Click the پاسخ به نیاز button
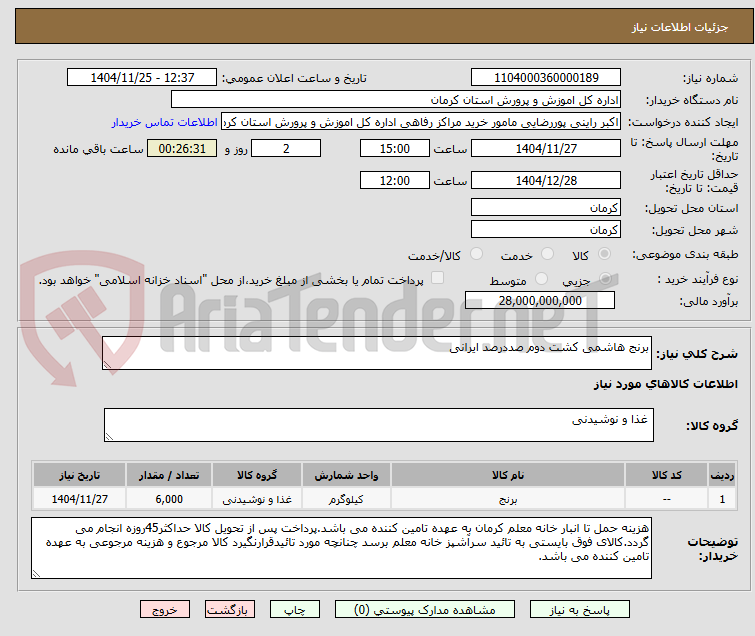This screenshot has height=636, width=755. pos(580,610)
